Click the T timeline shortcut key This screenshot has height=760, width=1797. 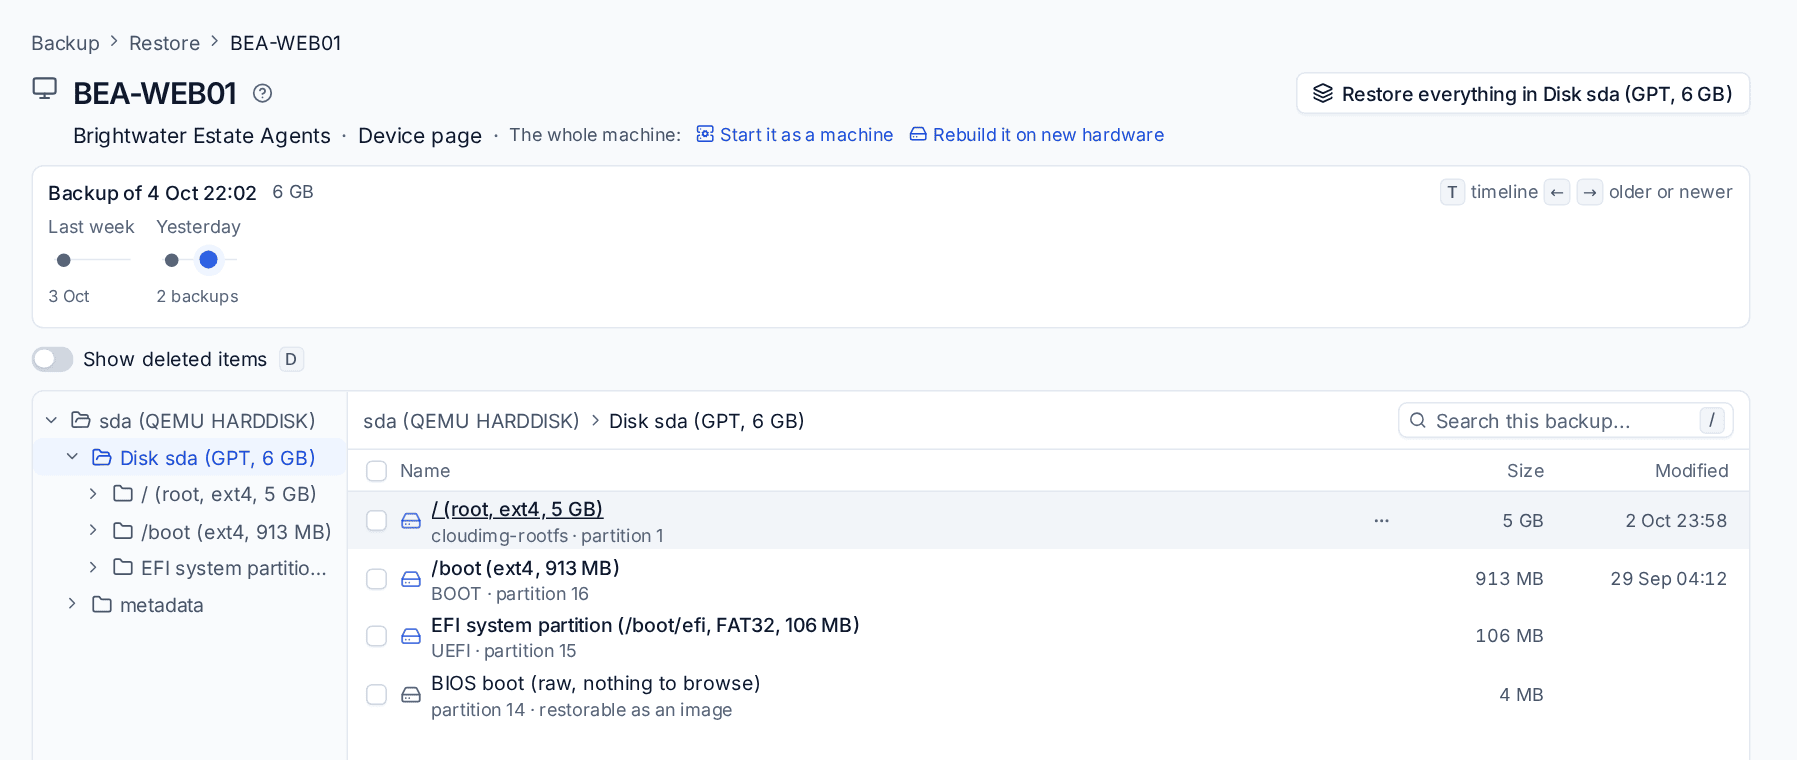tap(1452, 192)
